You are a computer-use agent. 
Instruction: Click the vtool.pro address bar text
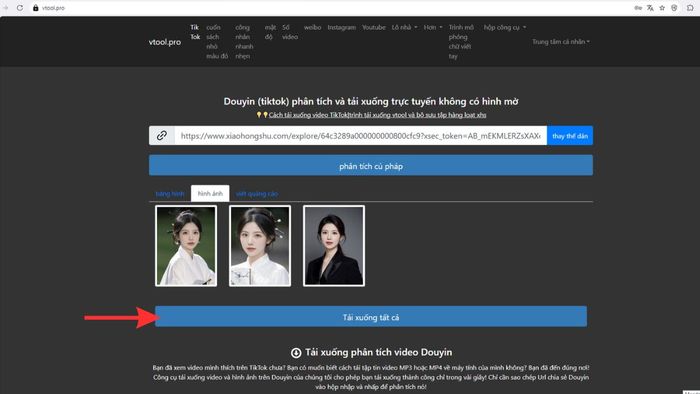[x=53, y=8]
